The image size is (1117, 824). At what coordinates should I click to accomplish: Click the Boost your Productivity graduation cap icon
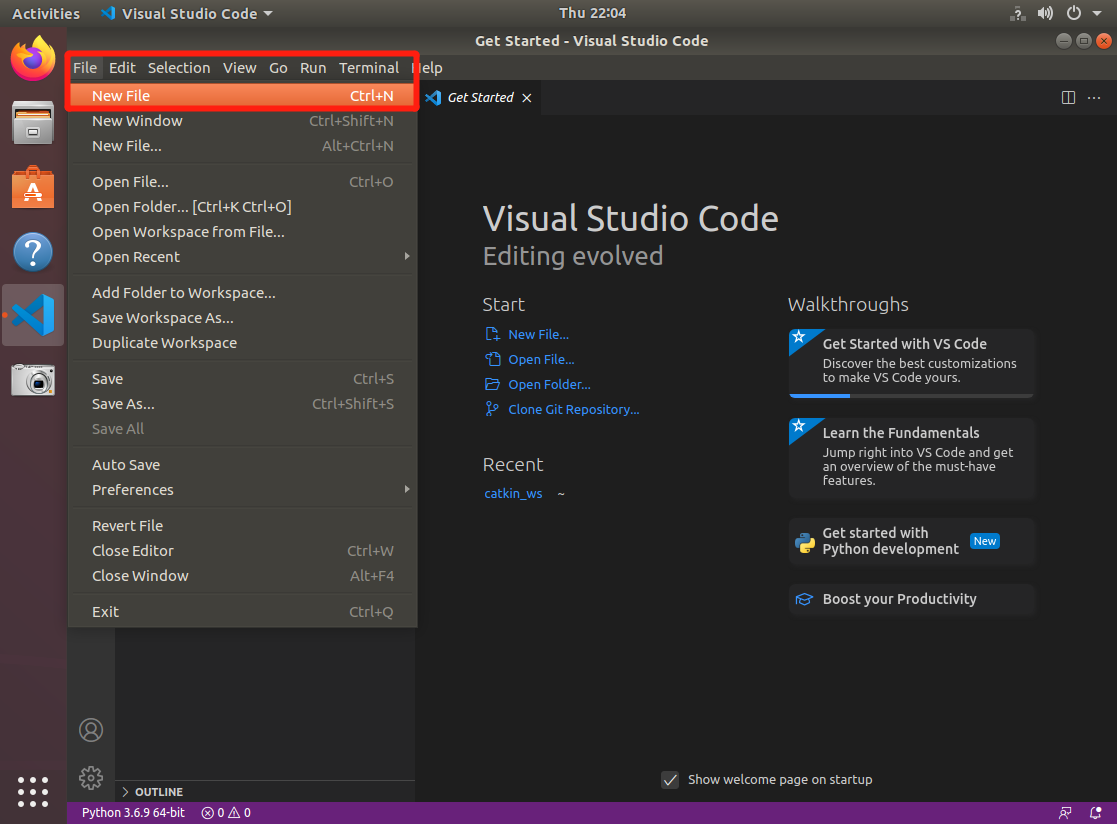[x=804, y=600]
